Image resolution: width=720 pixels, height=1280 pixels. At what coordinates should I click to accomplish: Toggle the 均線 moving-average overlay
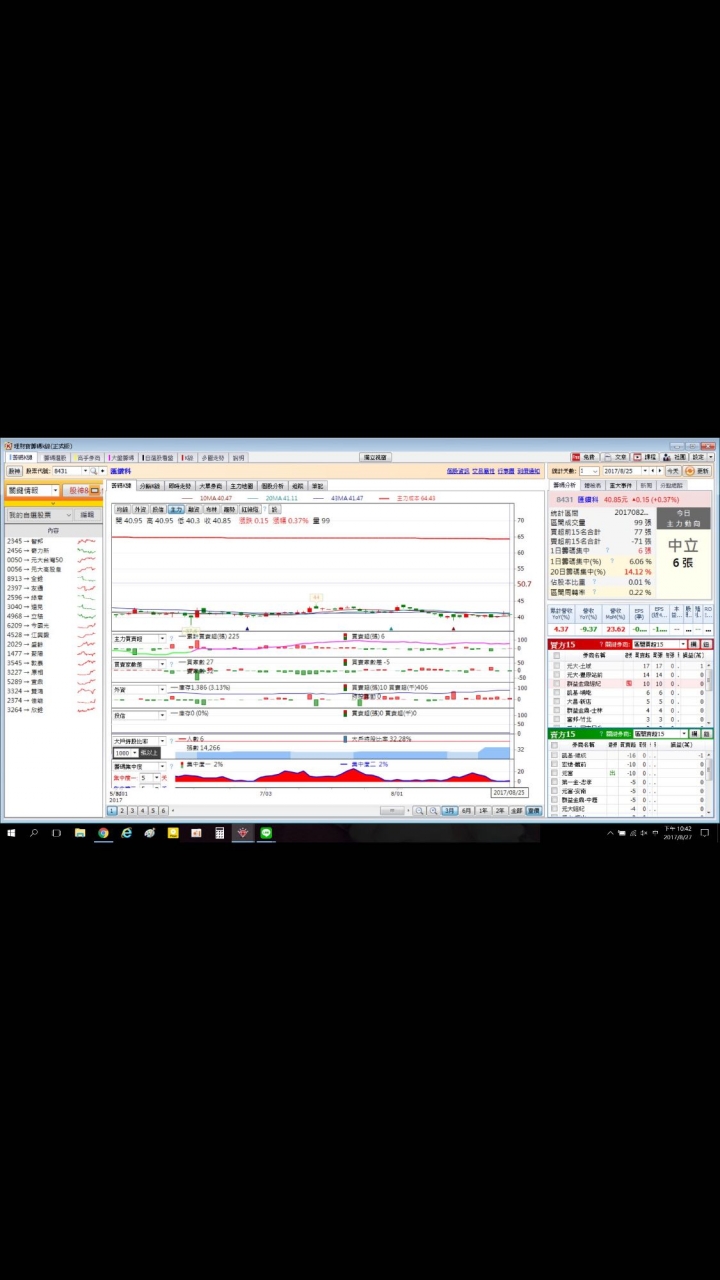121,509
